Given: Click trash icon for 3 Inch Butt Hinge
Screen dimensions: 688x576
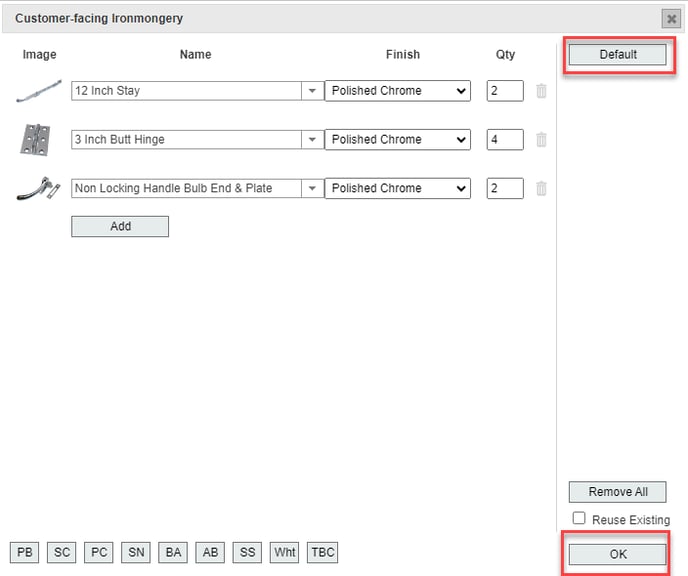Looking at the screenshot, I should click(541, 140).
